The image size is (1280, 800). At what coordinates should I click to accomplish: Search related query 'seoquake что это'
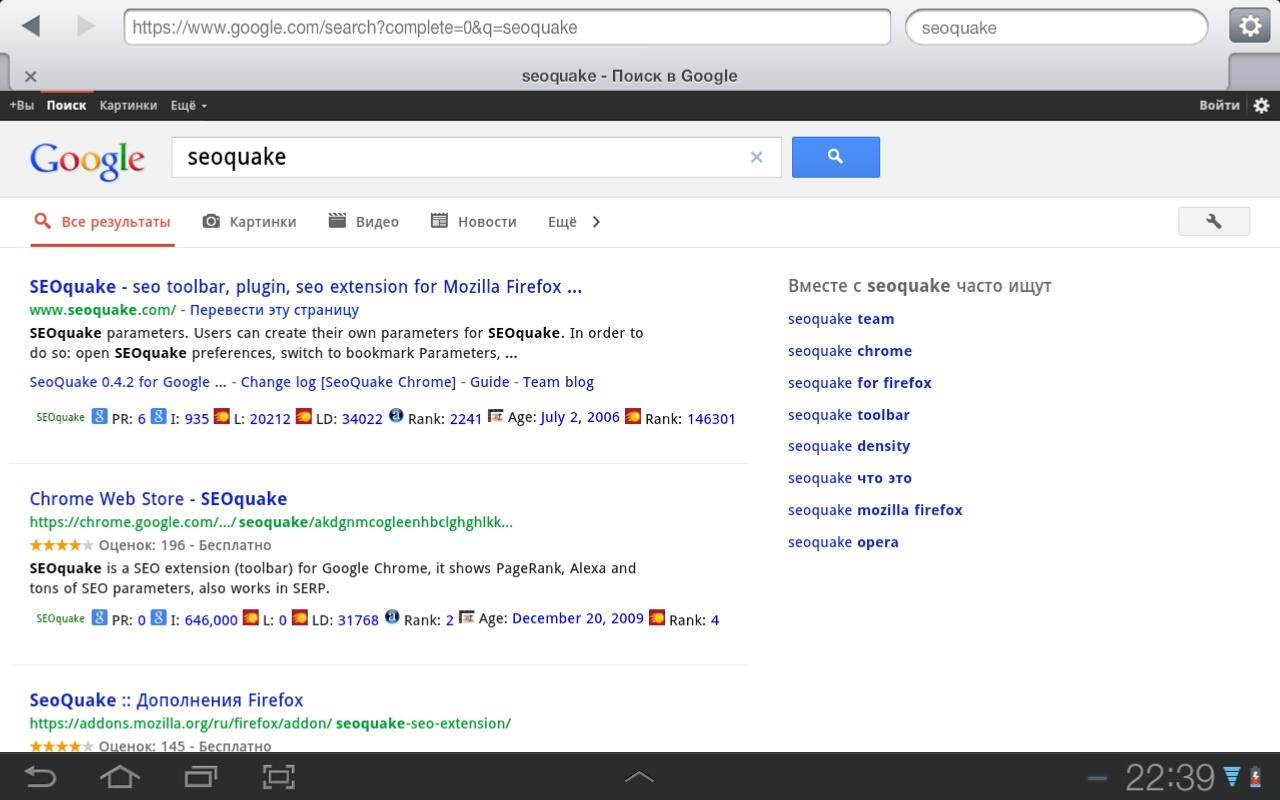850,478
